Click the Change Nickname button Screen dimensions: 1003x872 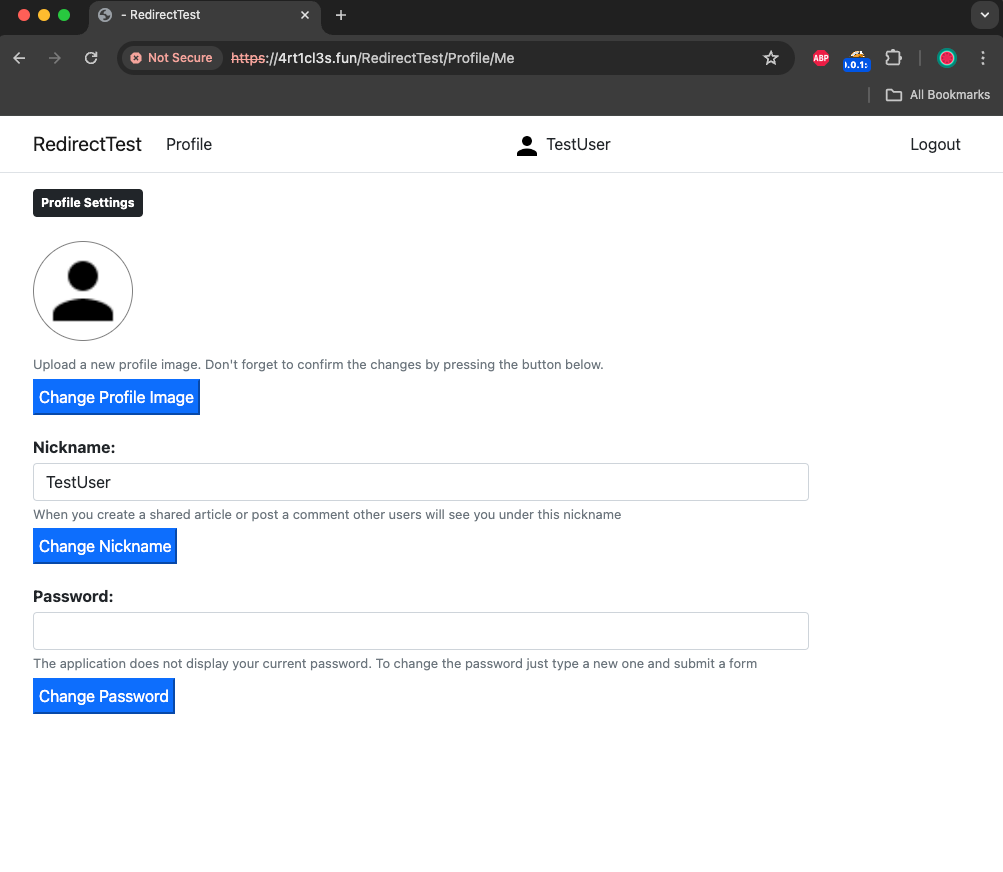104,546
